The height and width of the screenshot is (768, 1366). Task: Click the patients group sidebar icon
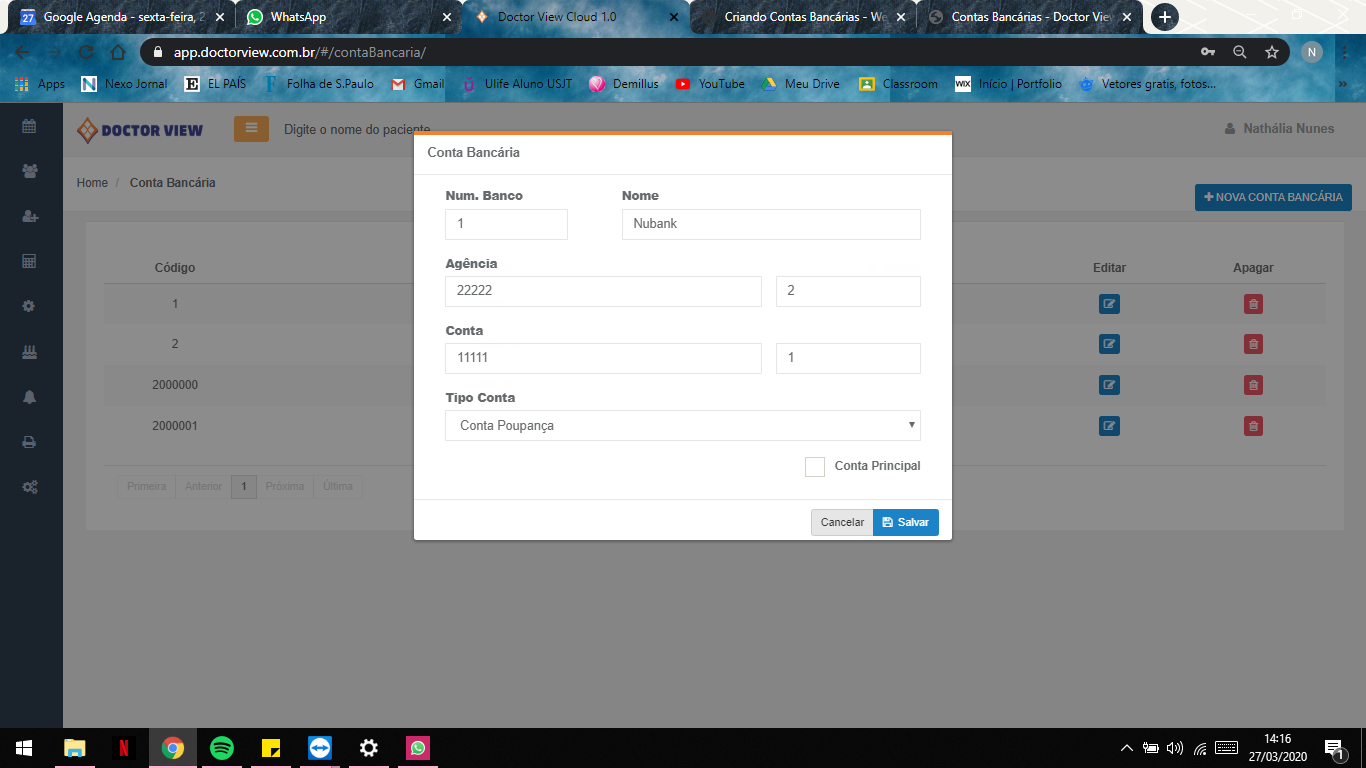click(x=29, y=171)
